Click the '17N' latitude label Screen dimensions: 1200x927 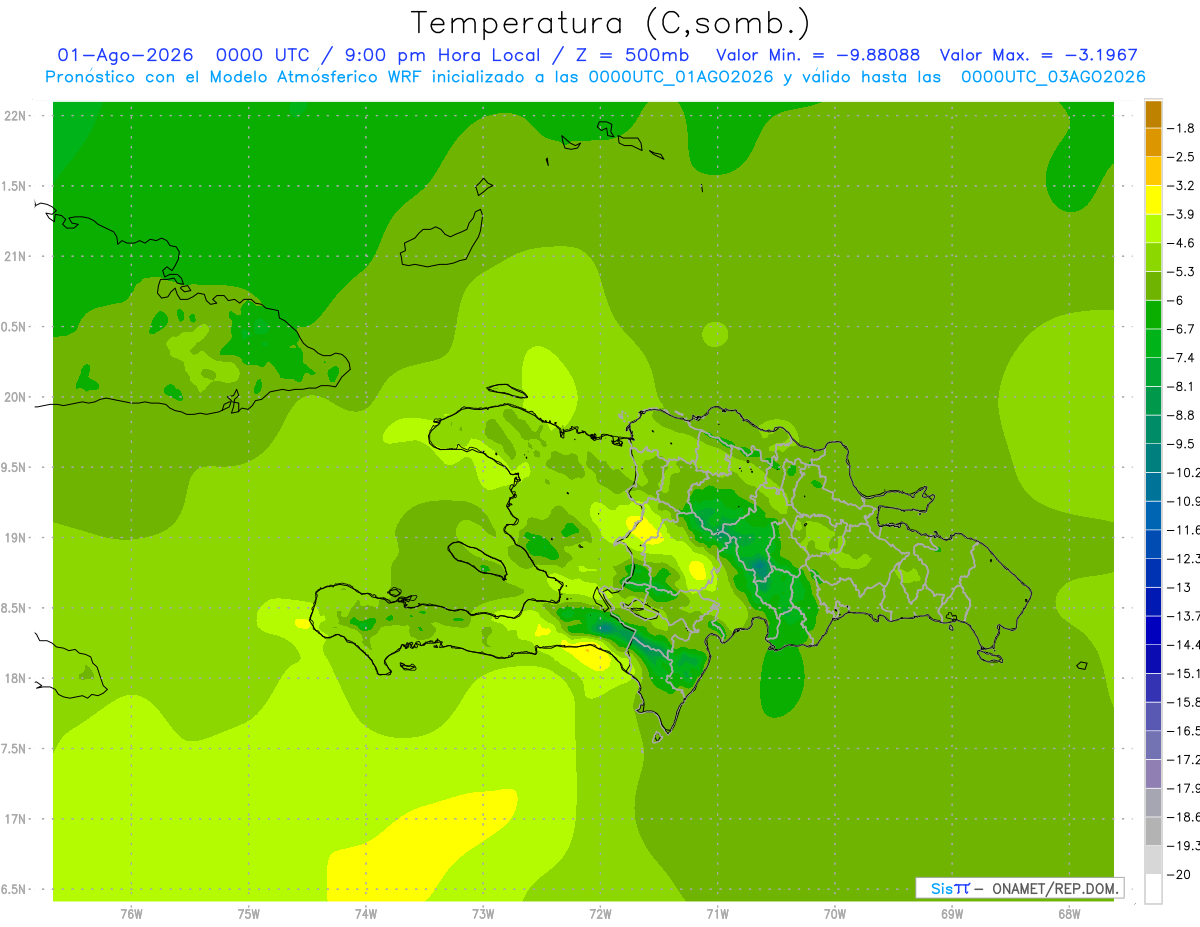[15, 819]
